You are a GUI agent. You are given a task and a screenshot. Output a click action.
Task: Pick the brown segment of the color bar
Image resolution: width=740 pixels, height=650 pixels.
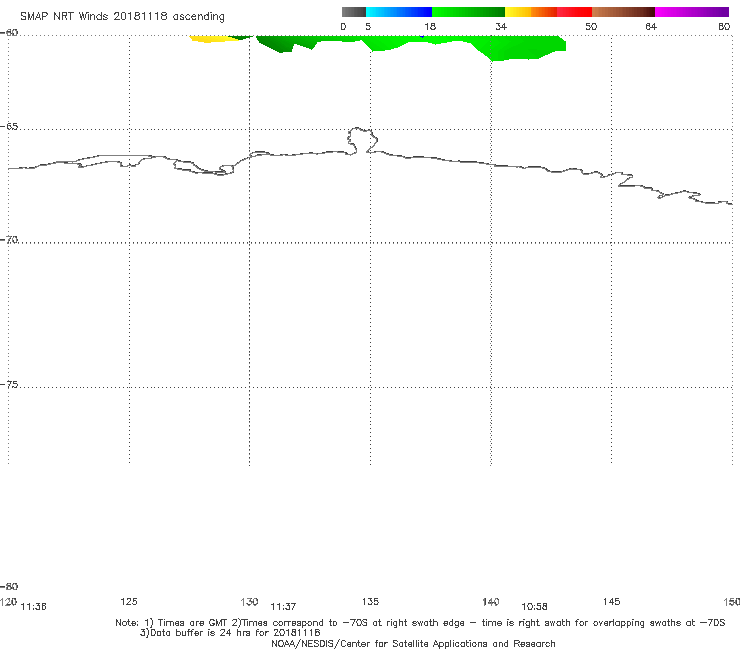623,12
